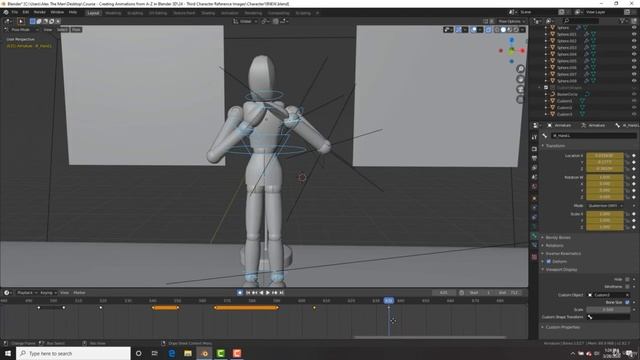This screenshot has width=640, height=360.
Task: Click the timeline Start frame field
Action: (x=481, y=293)
